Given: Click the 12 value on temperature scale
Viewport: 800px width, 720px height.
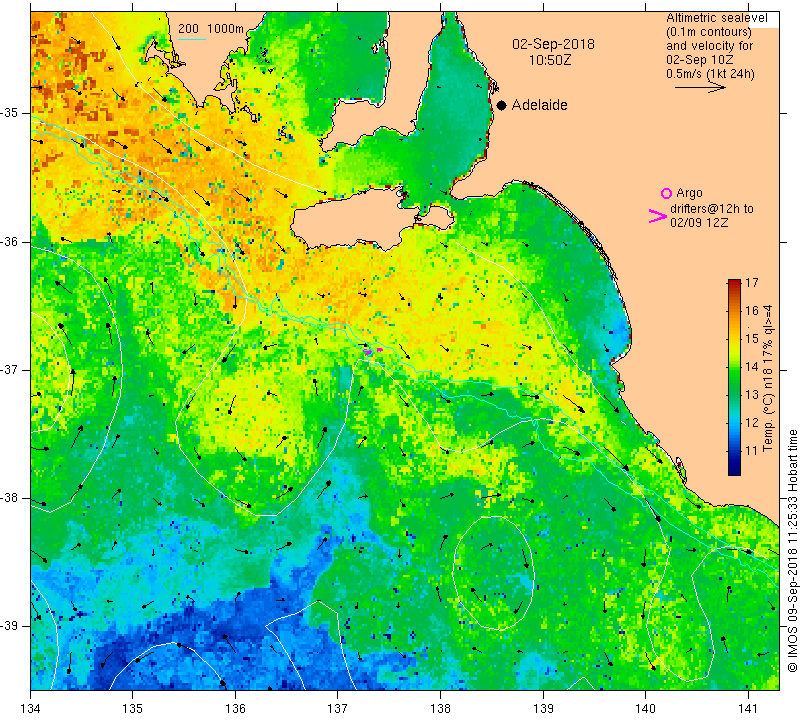Looking at the screenshot, I should tap(752, 423).
